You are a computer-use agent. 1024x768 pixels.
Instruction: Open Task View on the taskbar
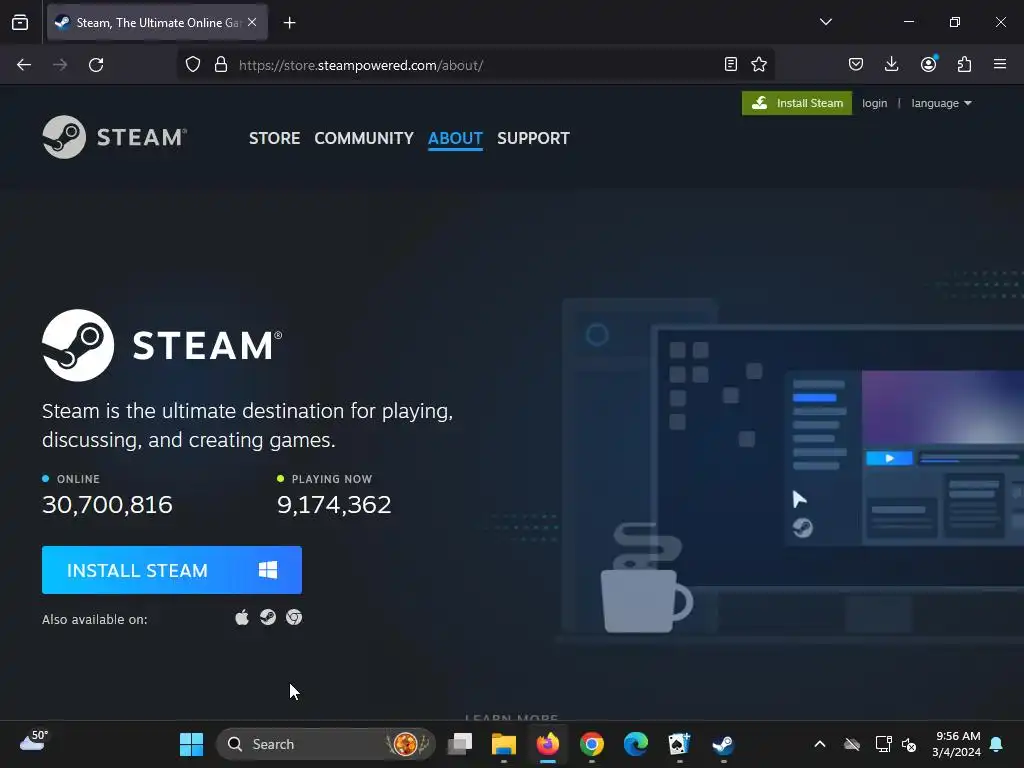[460, 744]
